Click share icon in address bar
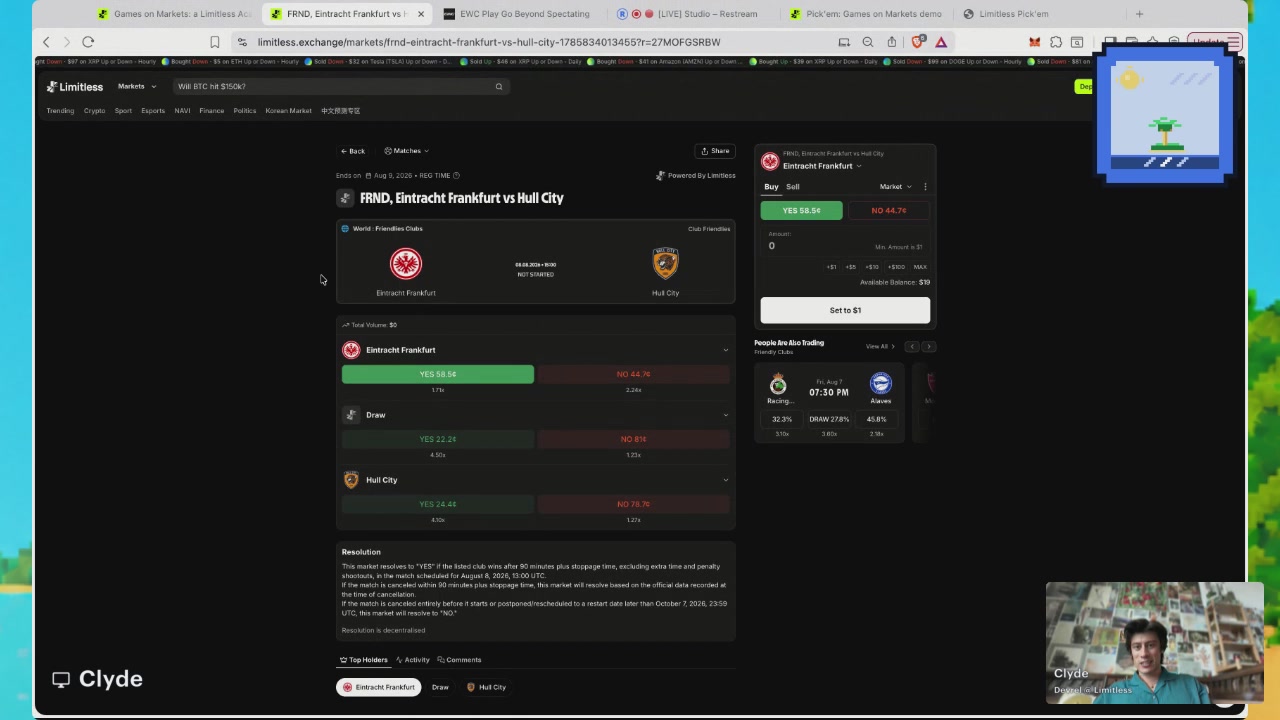1280x720 pixels. 891,42
